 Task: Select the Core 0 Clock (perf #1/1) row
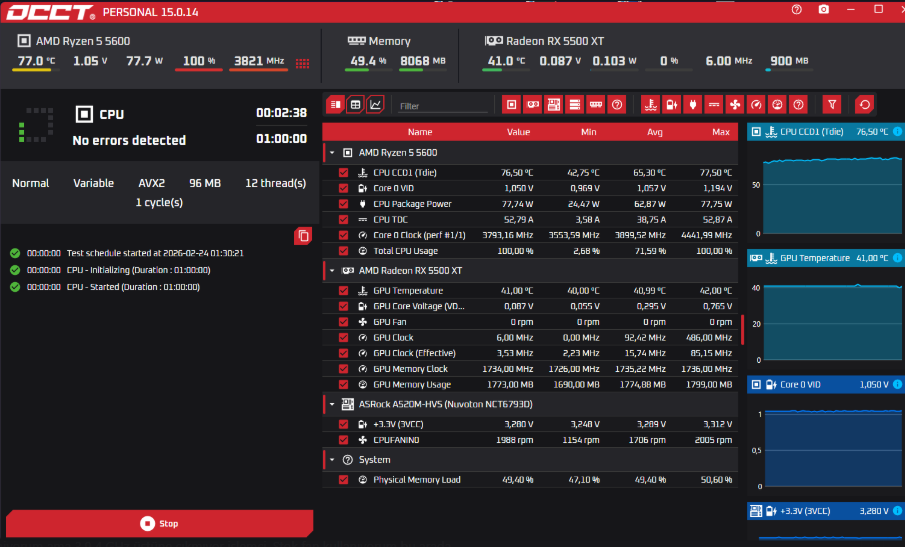530,235
